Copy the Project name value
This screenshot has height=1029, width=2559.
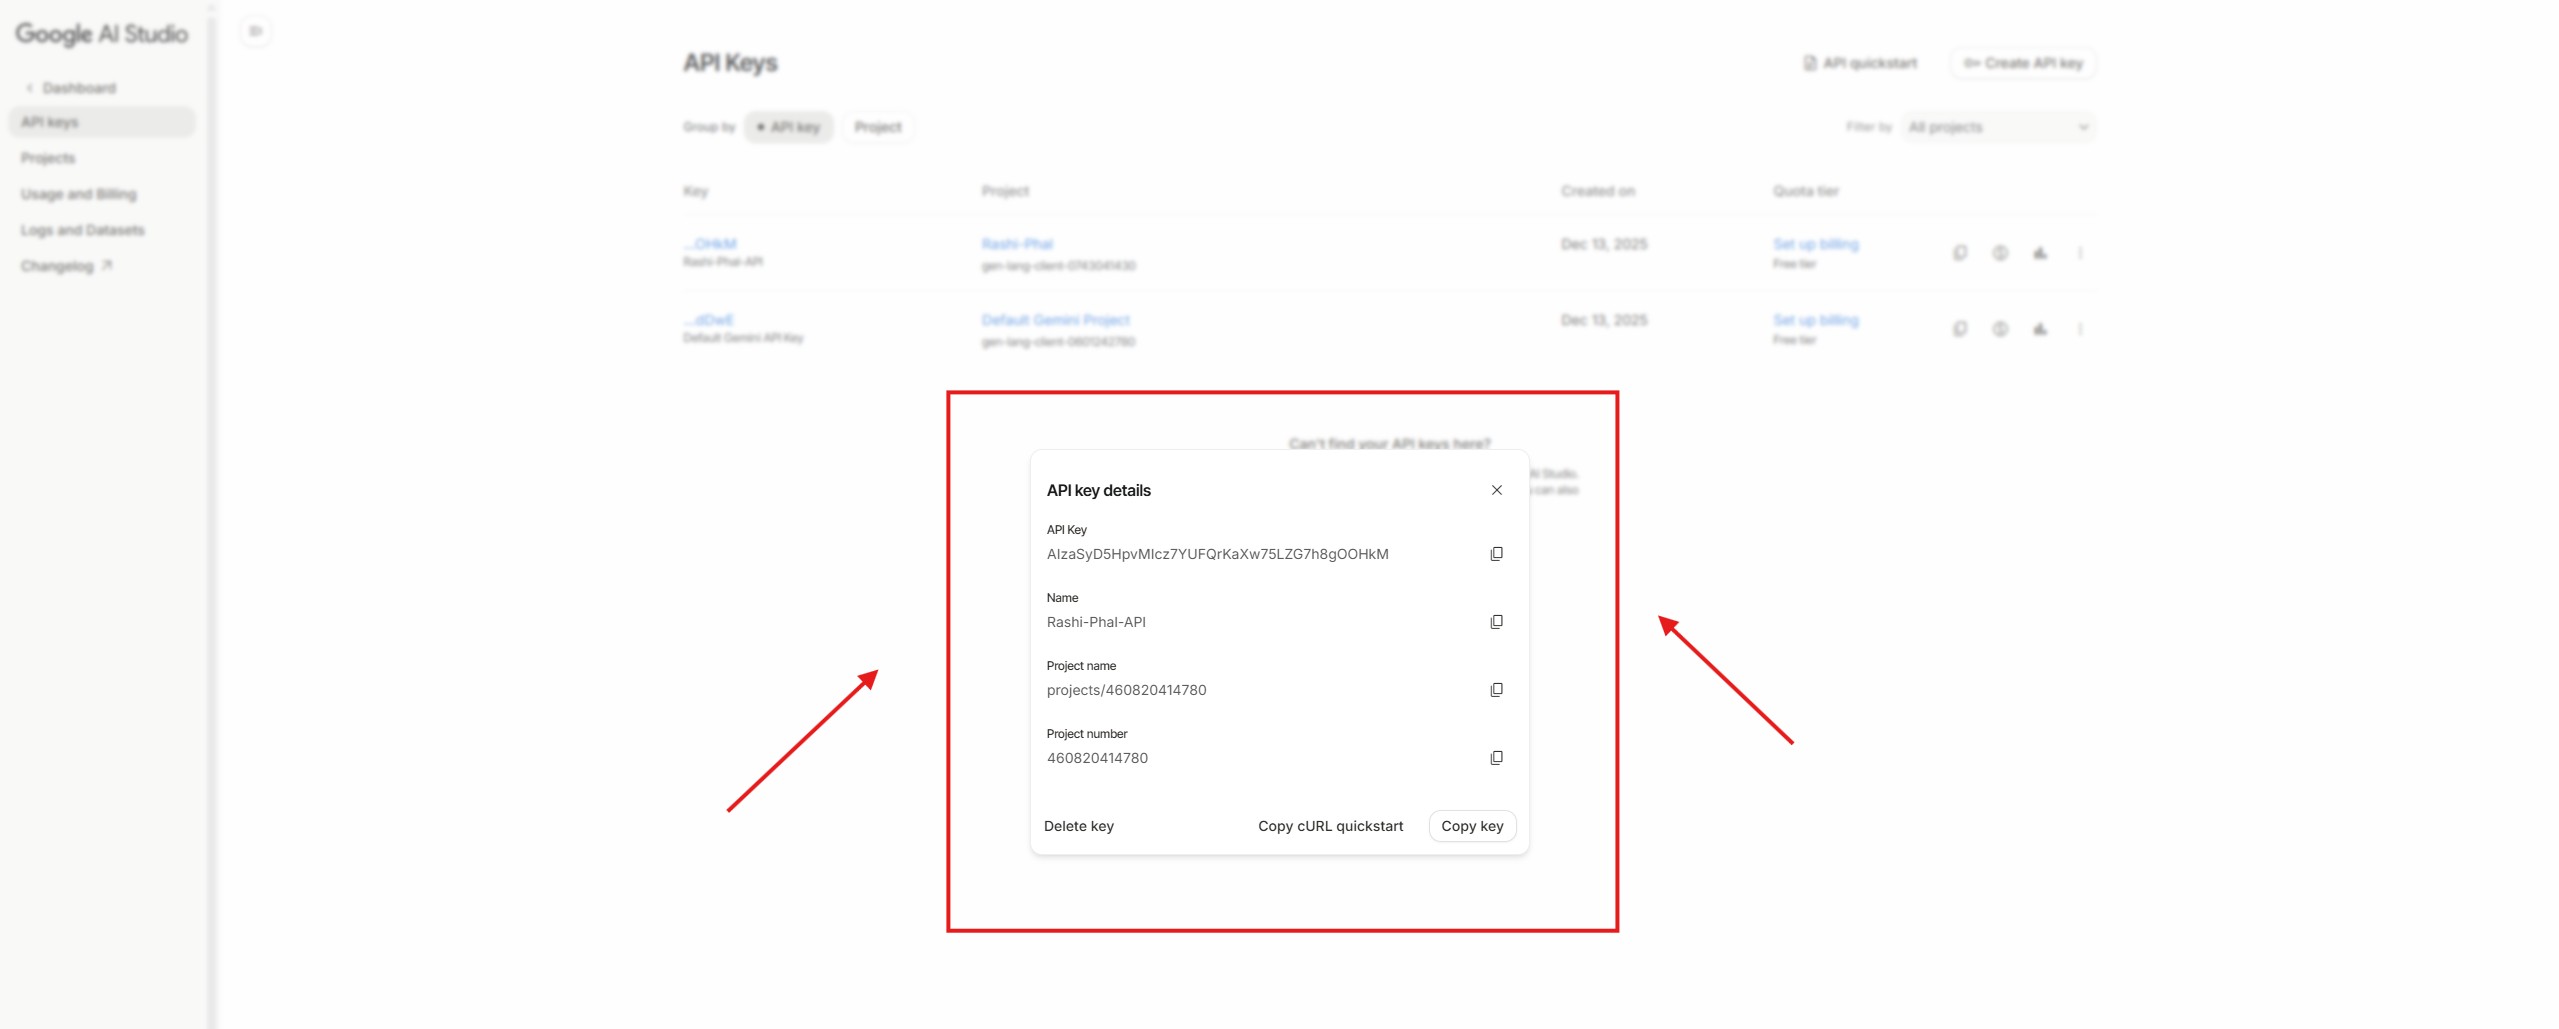(1496, 690)
